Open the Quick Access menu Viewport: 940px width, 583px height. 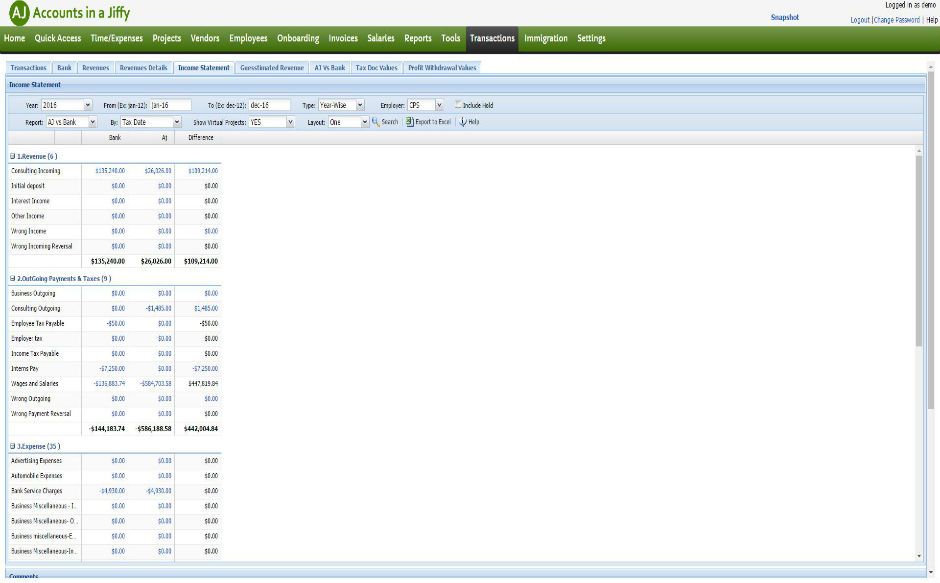(x=58, y=38)
